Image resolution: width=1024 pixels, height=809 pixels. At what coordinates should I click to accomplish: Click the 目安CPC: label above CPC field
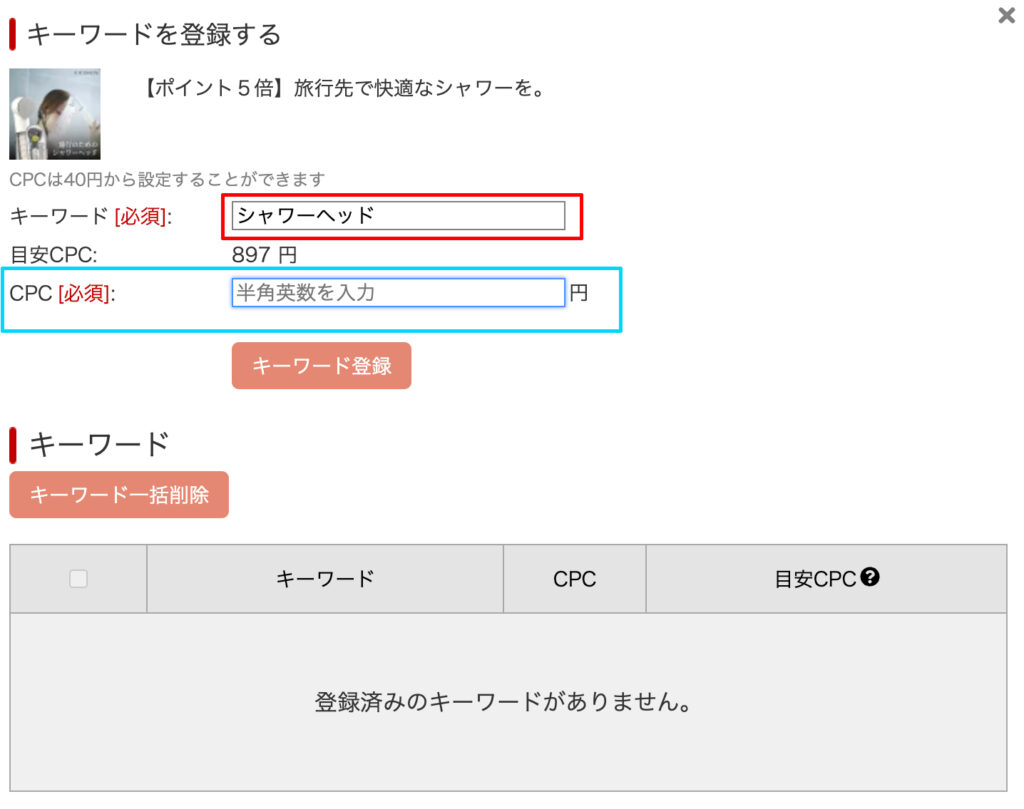[x=54, y=255]
